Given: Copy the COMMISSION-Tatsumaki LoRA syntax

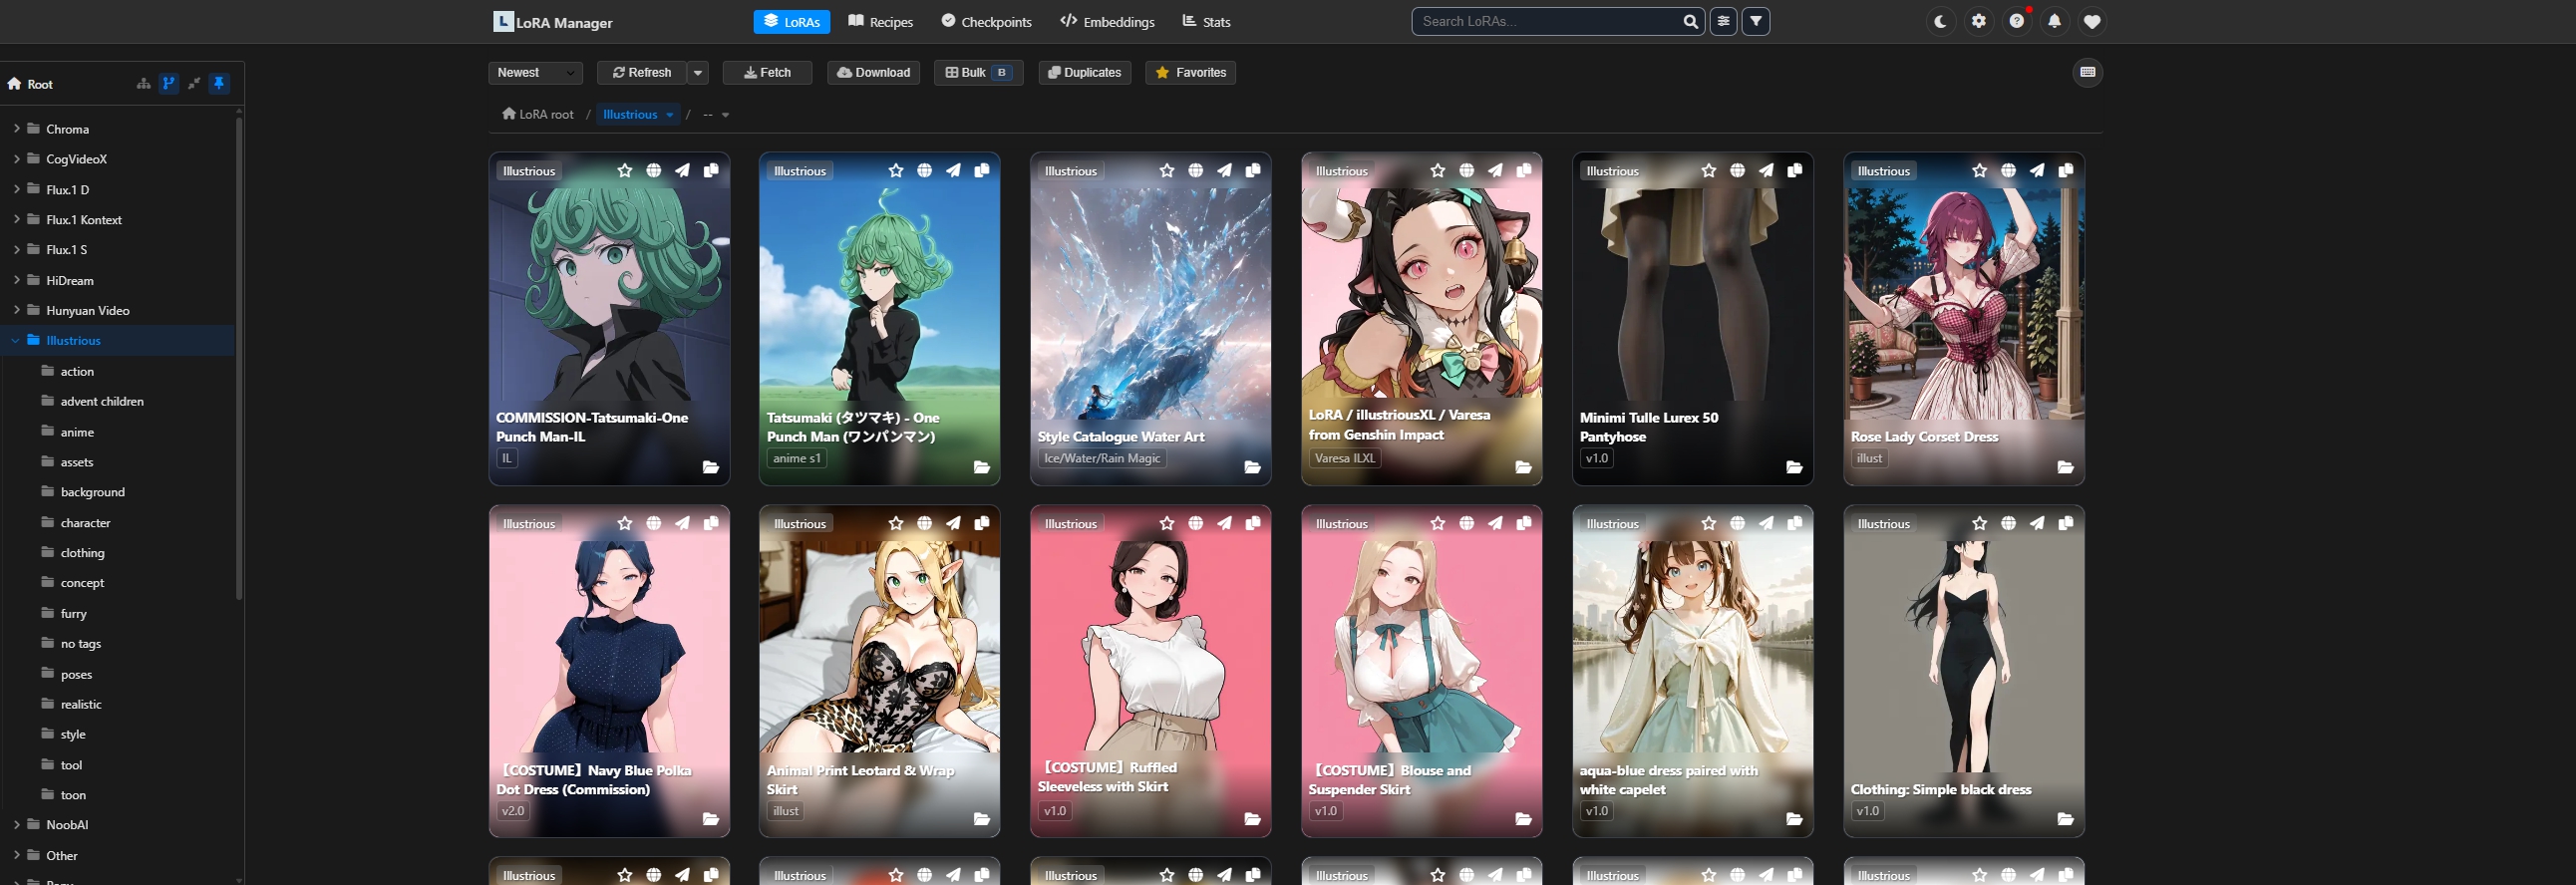Looking at the screenshot, I should [x=711, y=171].
